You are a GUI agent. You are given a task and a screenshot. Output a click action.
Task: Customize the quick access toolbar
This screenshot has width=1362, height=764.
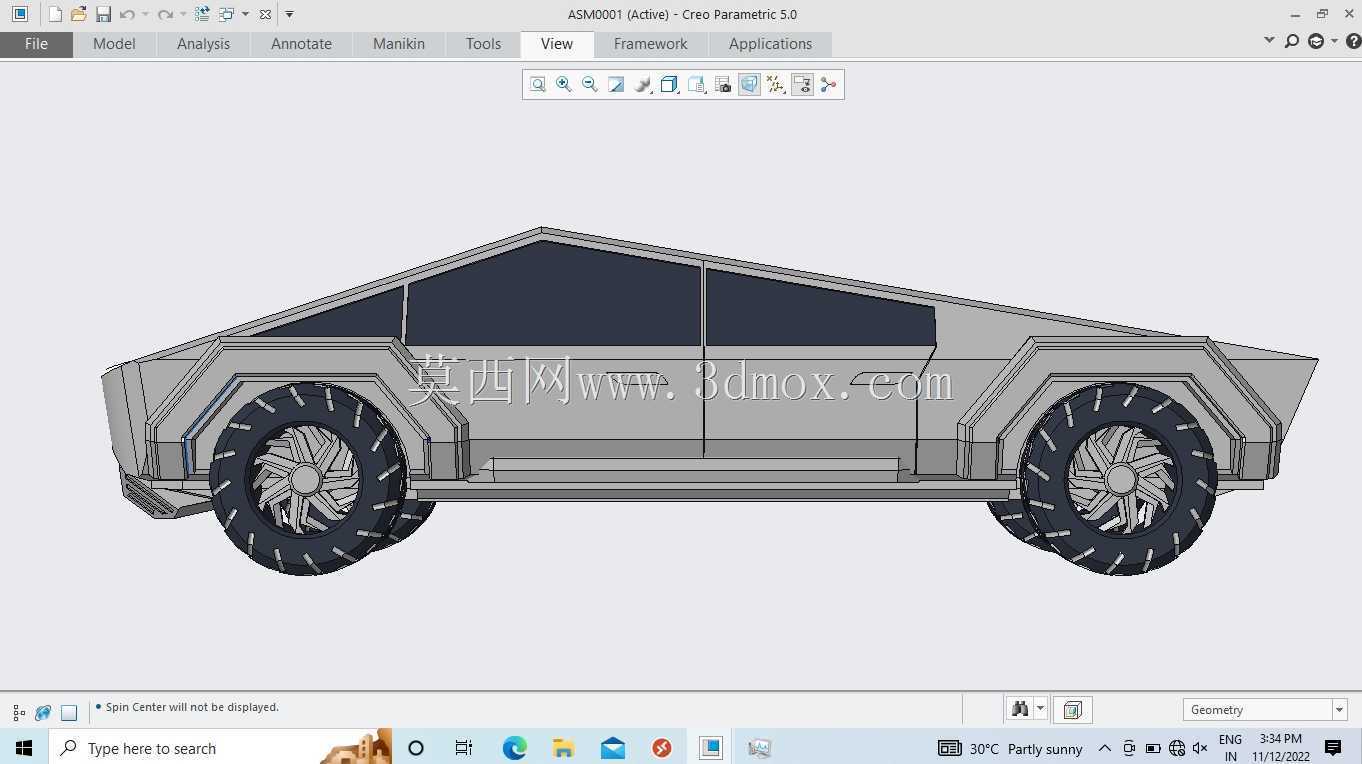(289, 14)
